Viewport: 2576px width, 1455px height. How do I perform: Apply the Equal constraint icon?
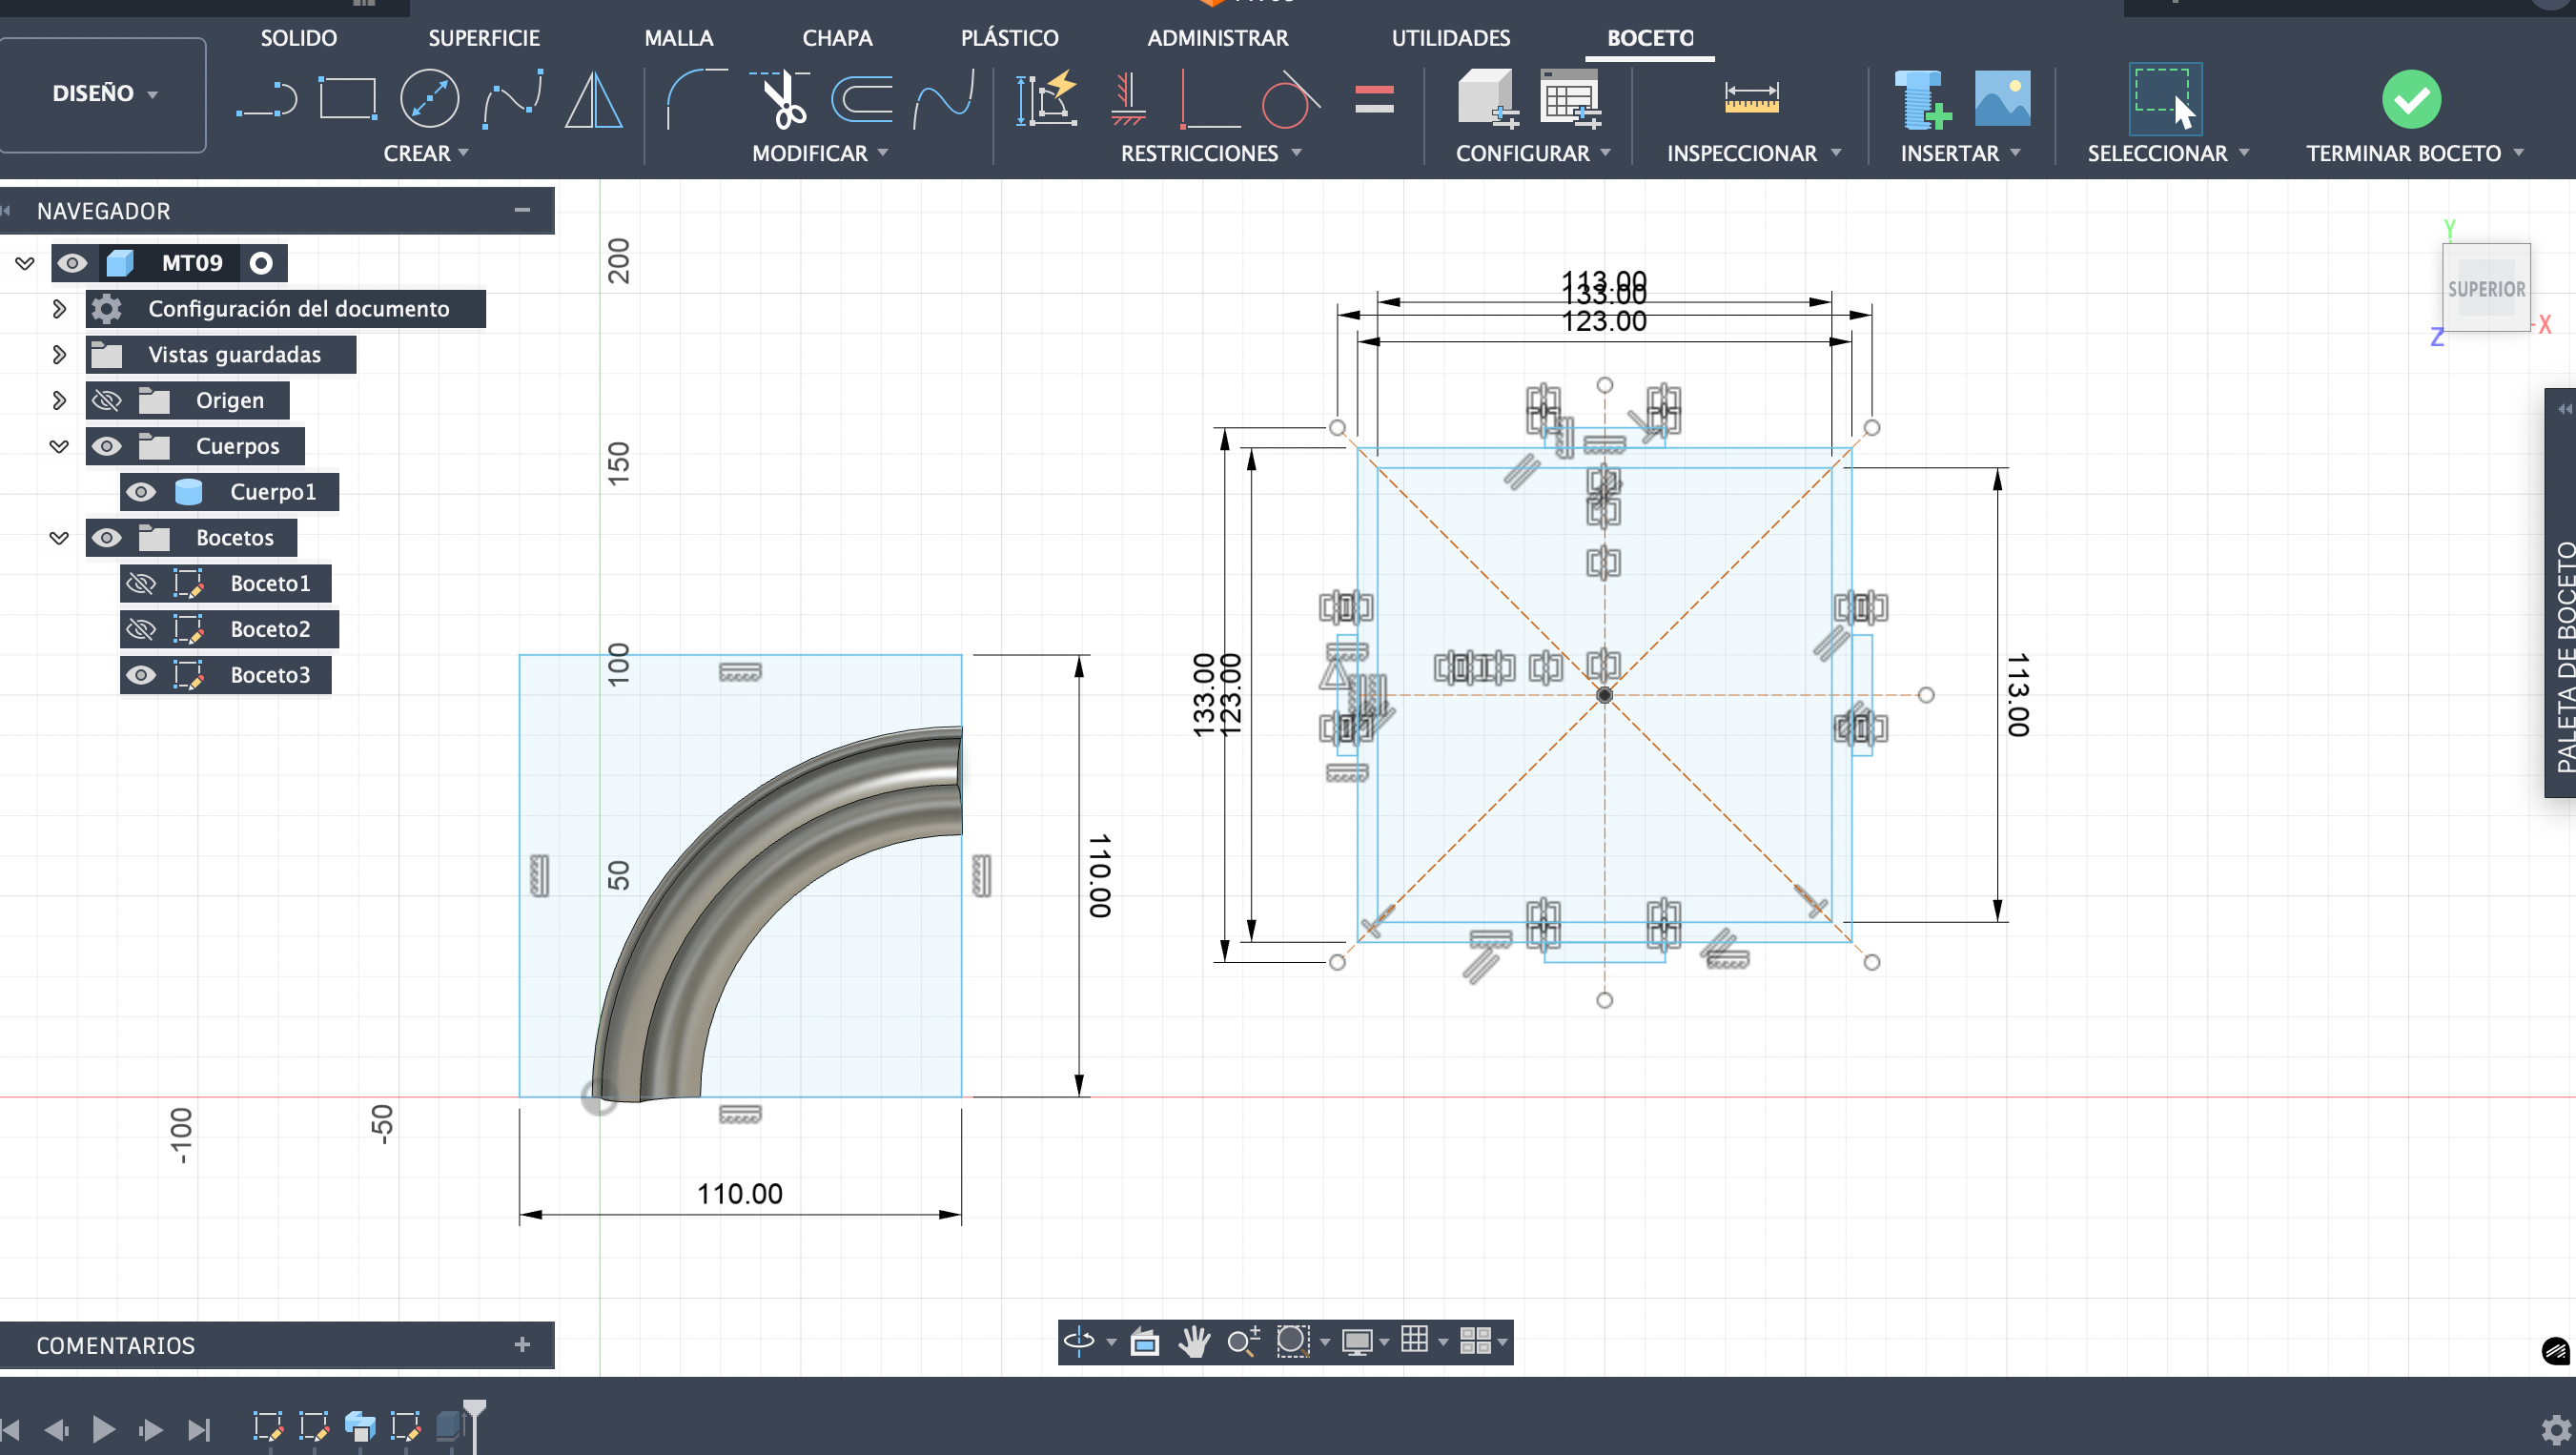[x=1374, y=99]
